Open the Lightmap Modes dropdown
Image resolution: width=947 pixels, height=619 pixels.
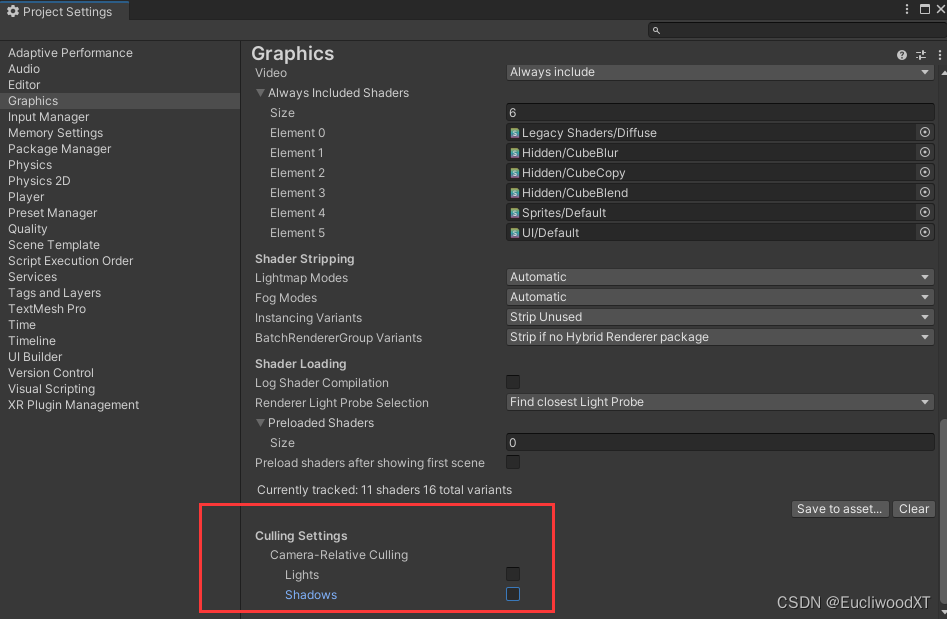click(720, 277)
